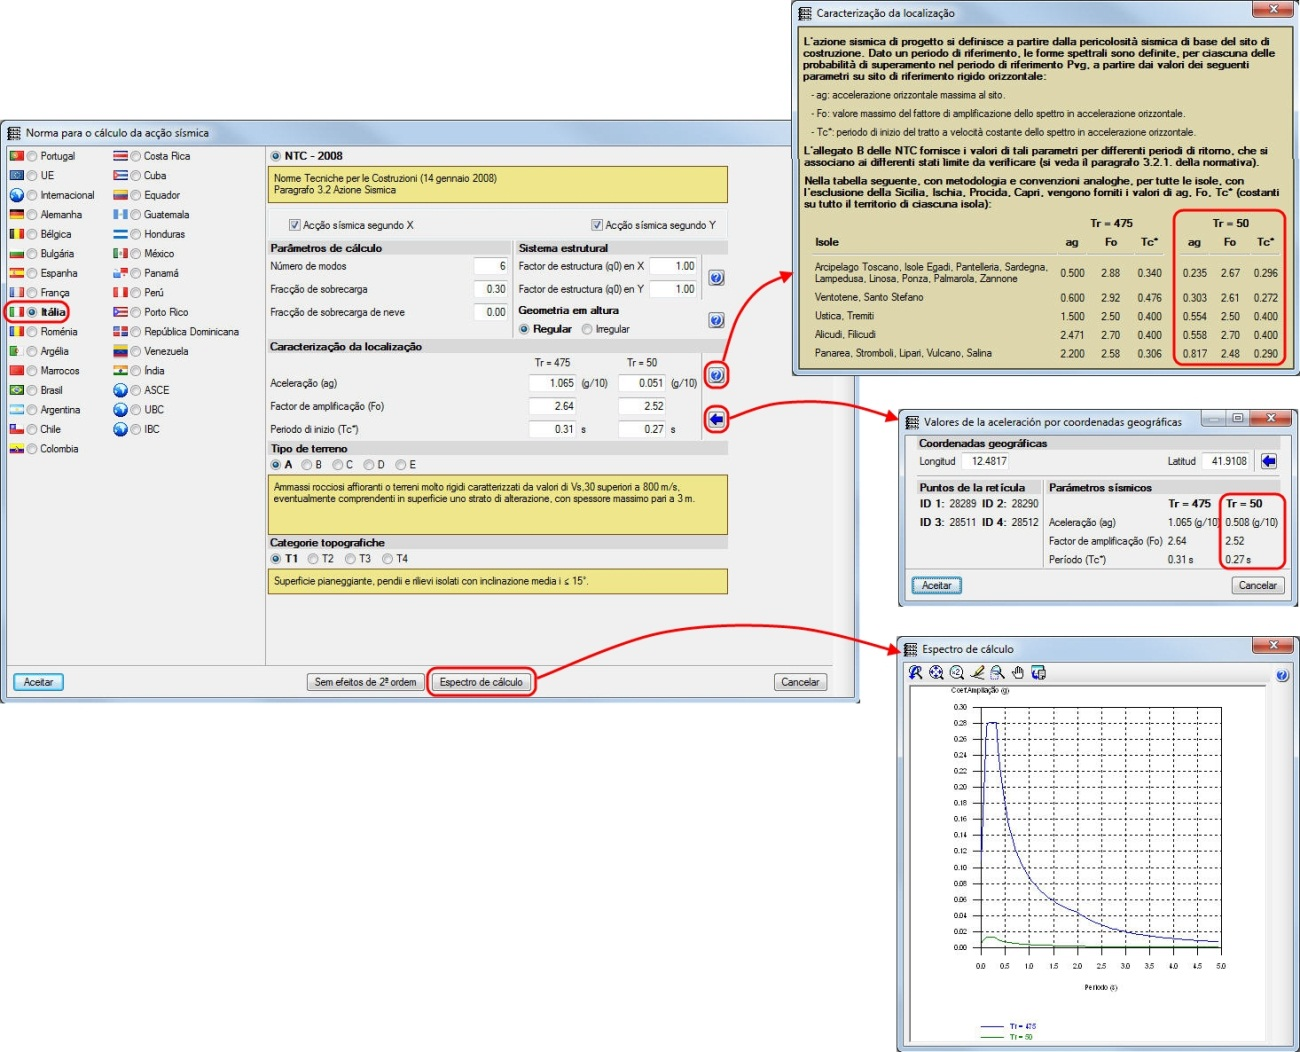Click the Latitud input field
The height and width of the screenshot is (1052, 1300).
coord(1227,461)
